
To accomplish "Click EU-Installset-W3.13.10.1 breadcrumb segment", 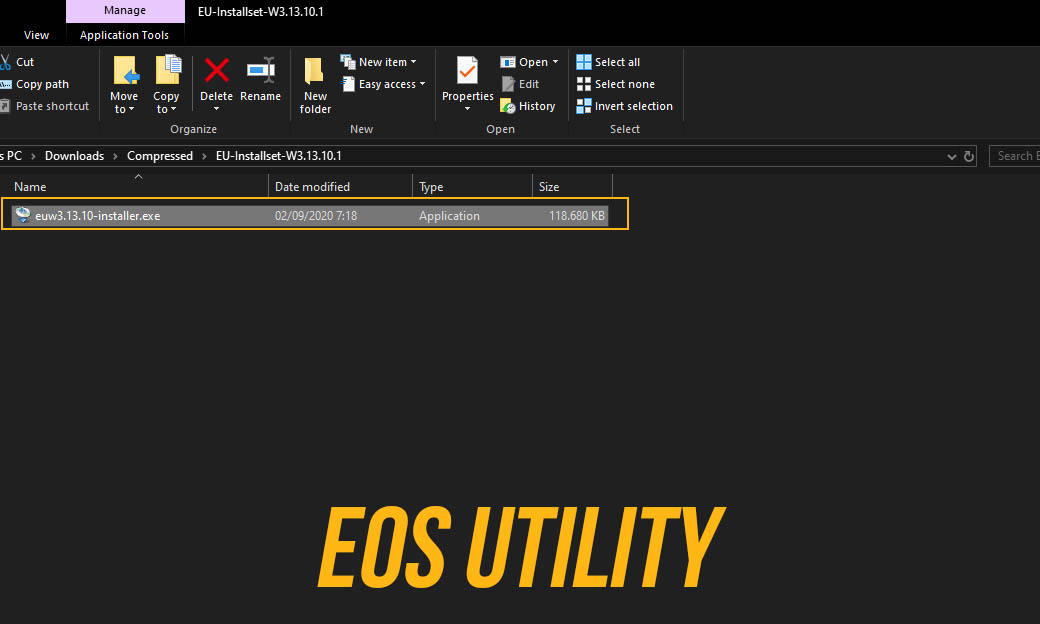I will [279, 156].
